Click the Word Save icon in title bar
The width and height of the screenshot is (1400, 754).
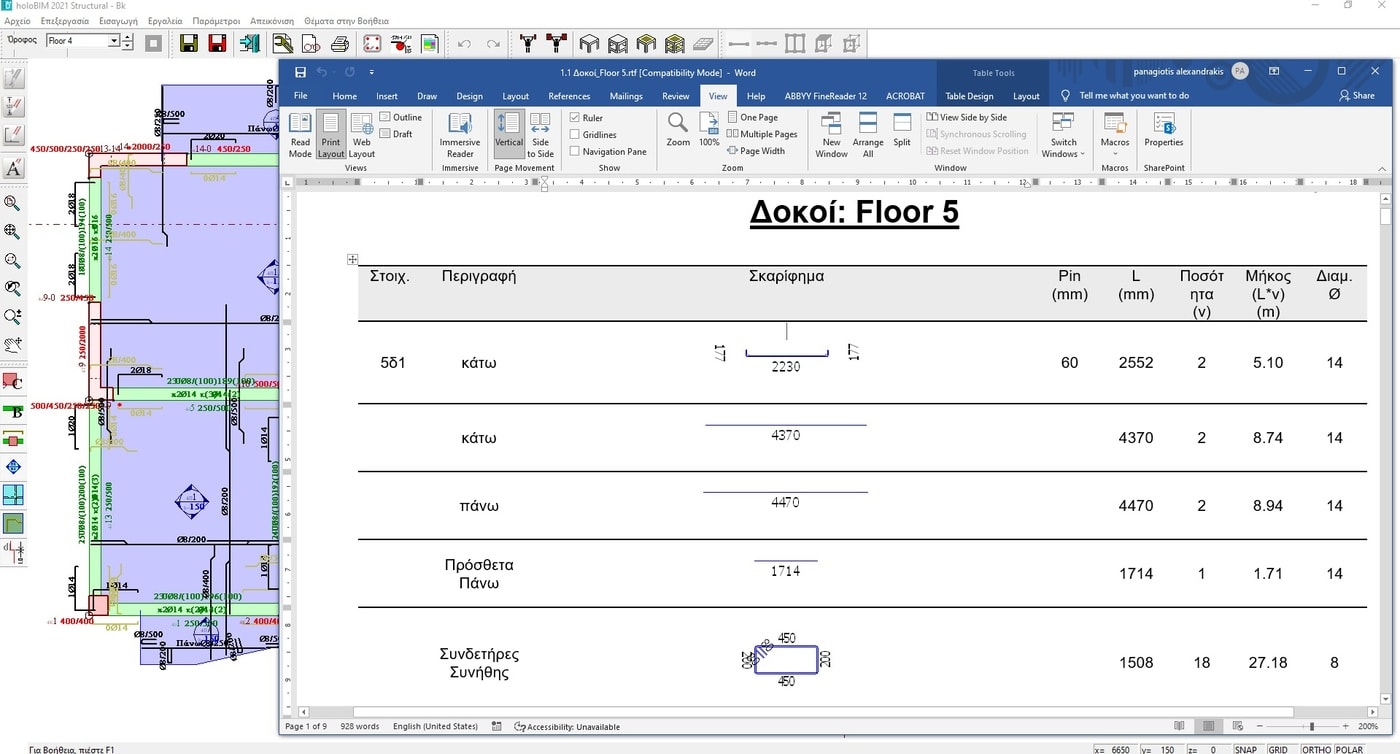coord(300,71)
